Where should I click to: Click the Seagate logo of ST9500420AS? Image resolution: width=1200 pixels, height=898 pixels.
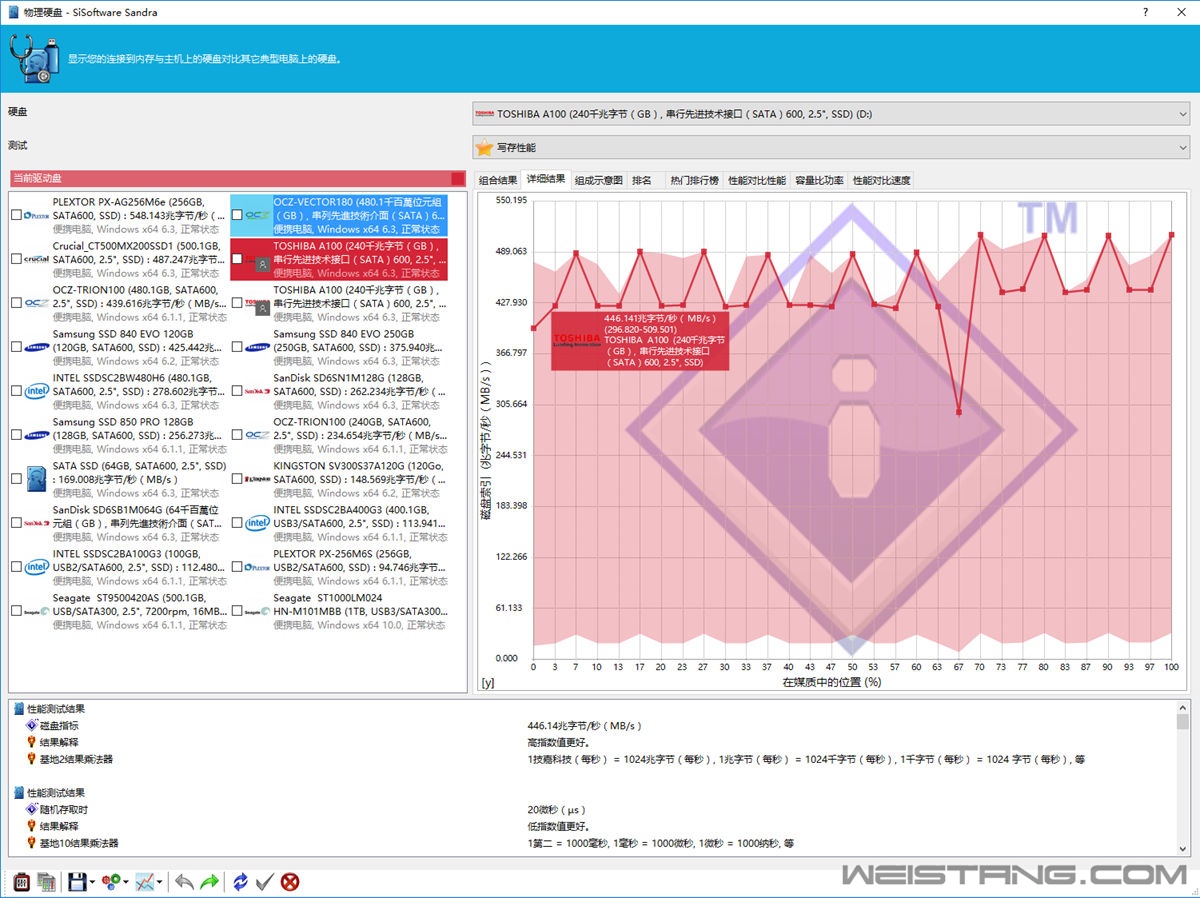click(37, 611)
